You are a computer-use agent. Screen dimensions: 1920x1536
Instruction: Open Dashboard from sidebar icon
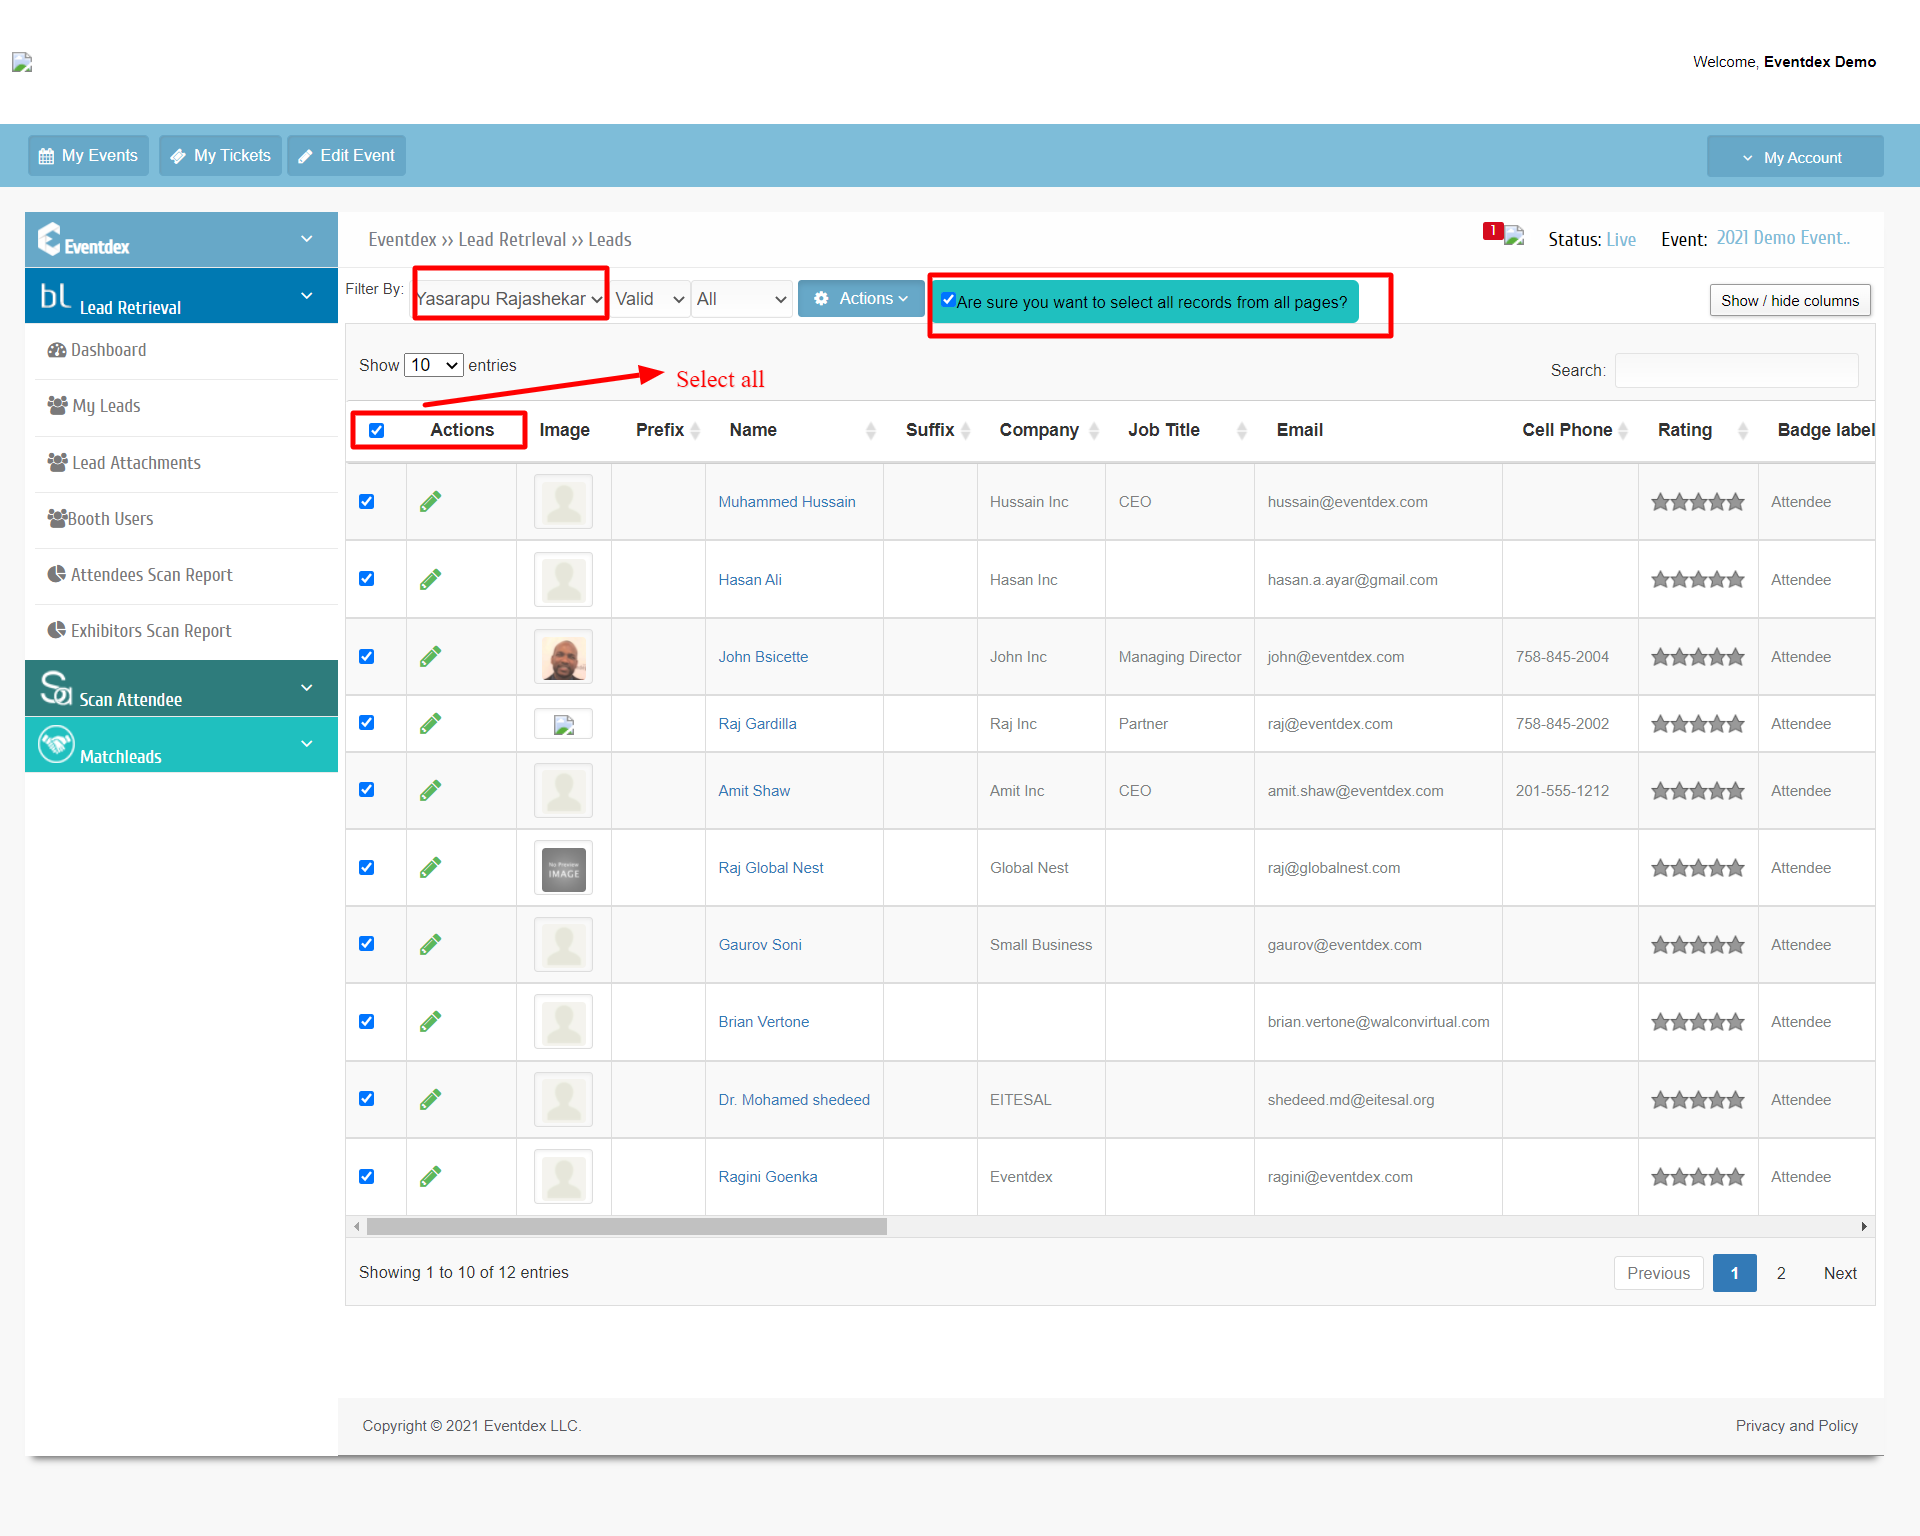pyautogui.click(x=57, y=350)
